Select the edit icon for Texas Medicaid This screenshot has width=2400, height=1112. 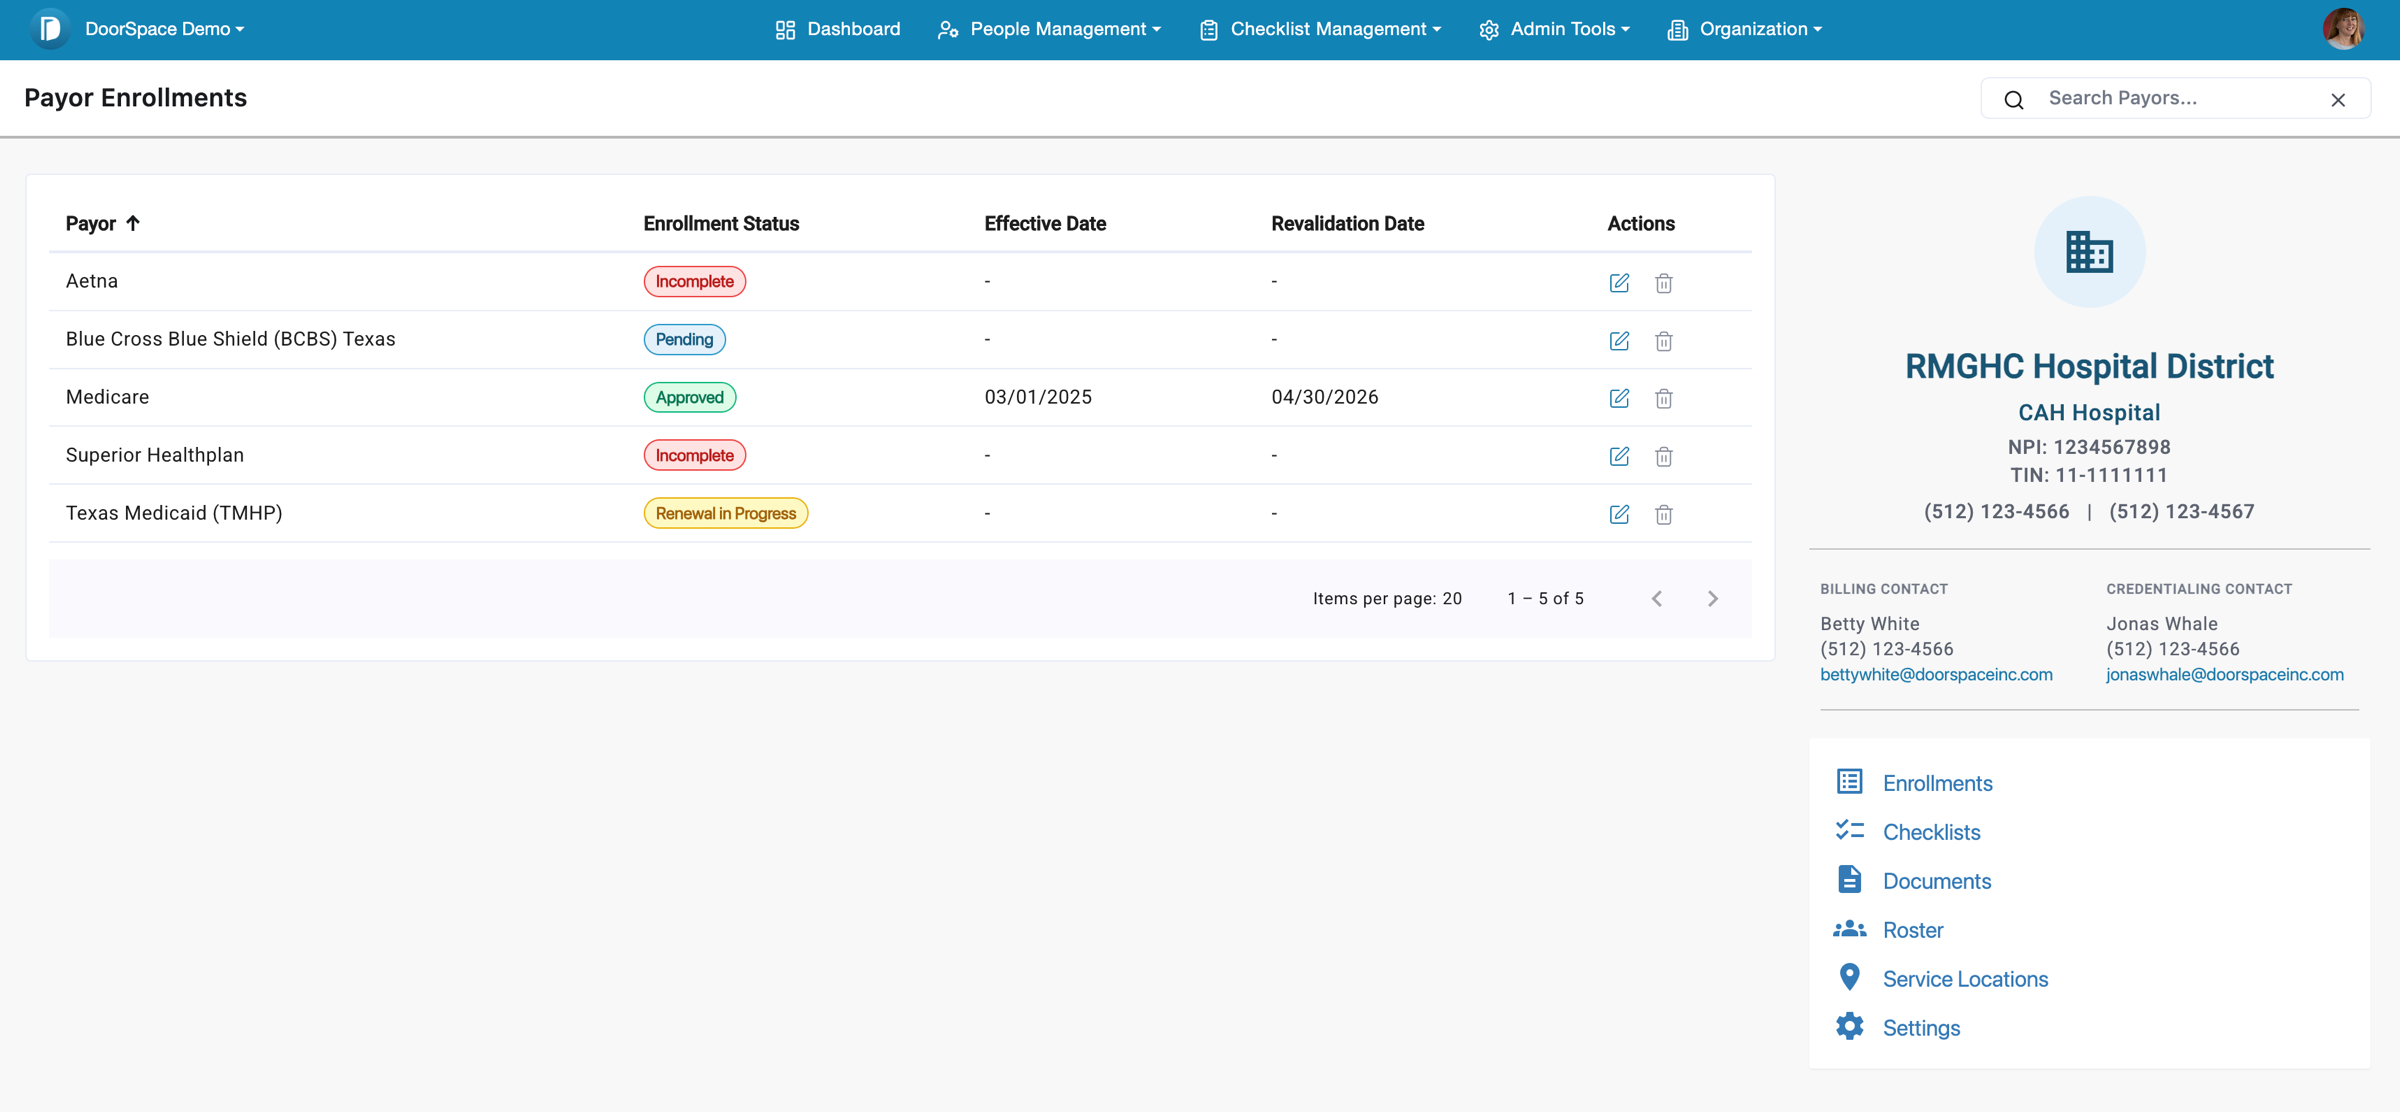point(1620,514)
